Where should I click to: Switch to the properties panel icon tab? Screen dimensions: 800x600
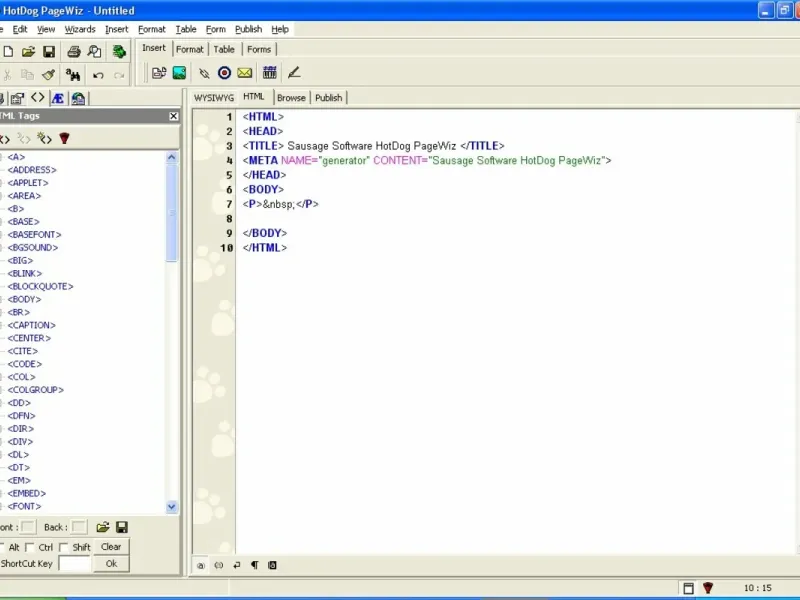(x=17, y=98)
